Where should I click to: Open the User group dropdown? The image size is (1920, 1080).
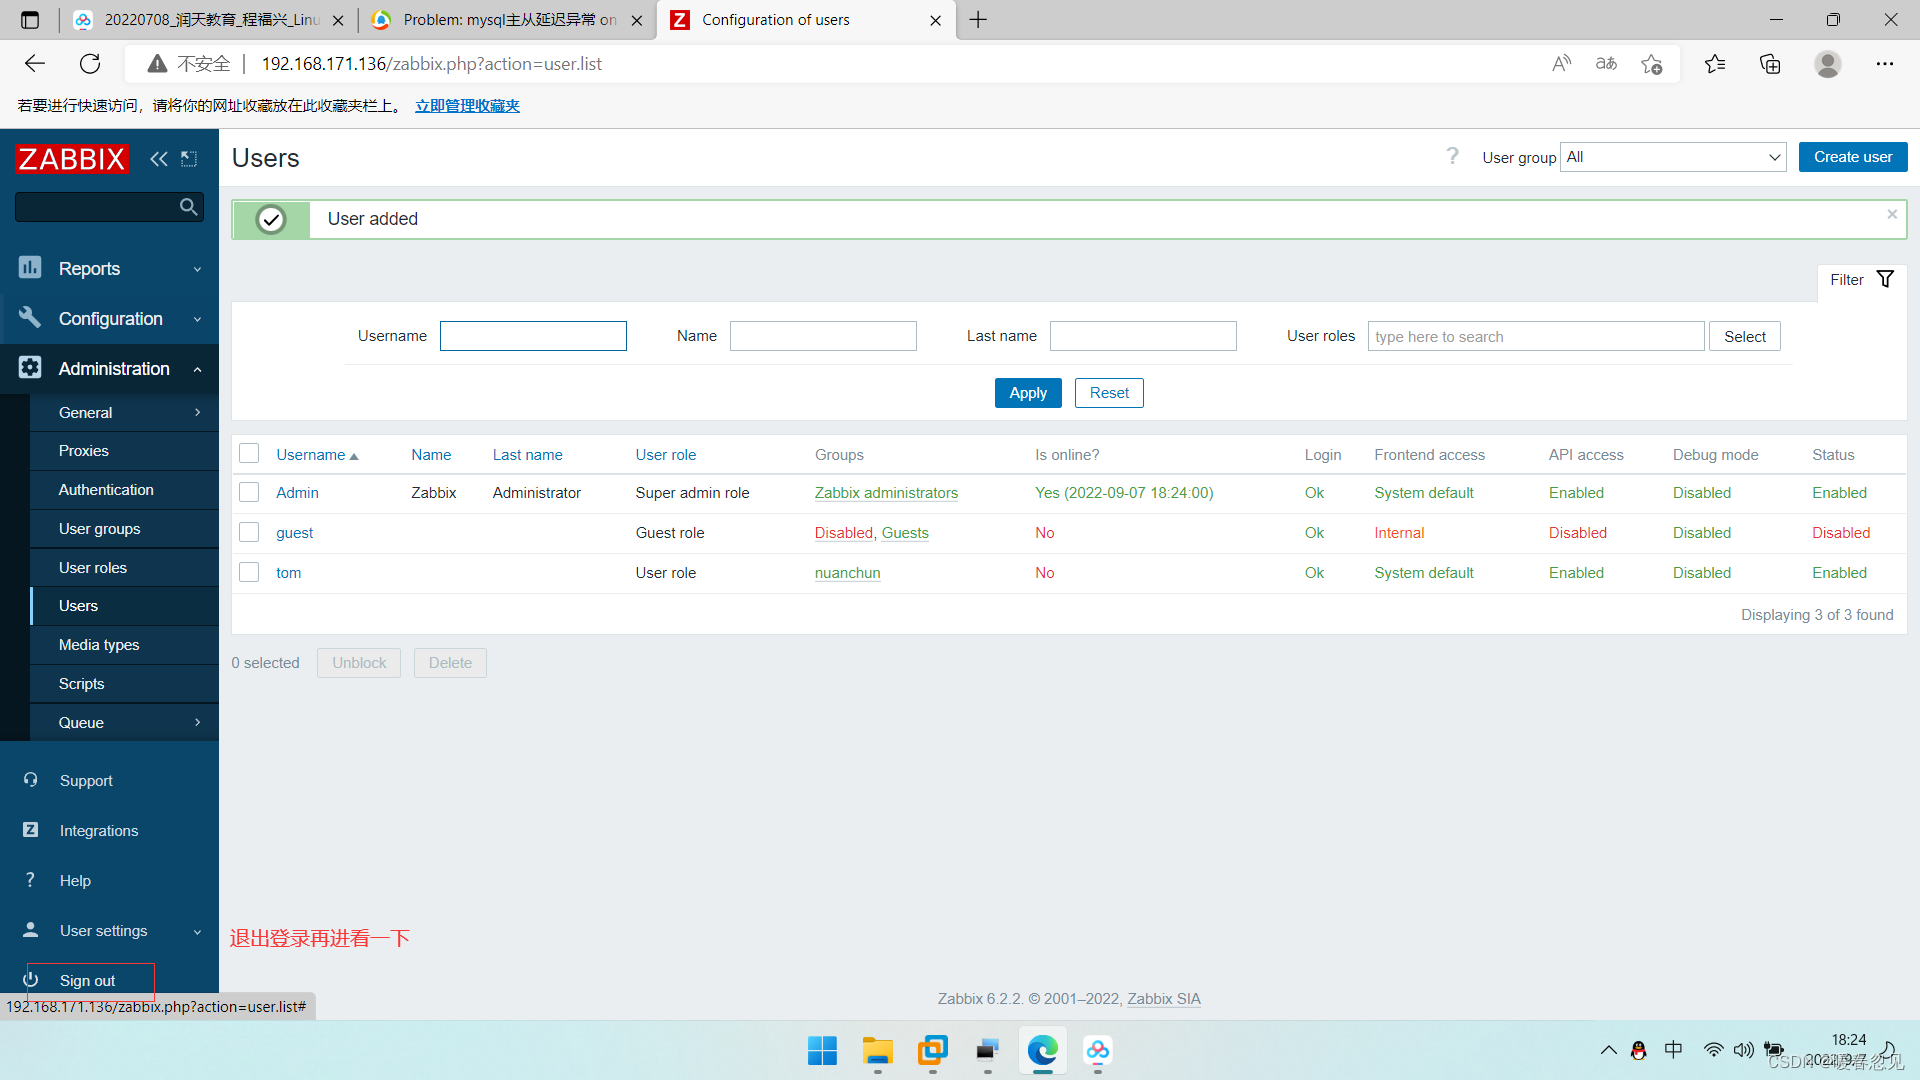[1673, 157]
